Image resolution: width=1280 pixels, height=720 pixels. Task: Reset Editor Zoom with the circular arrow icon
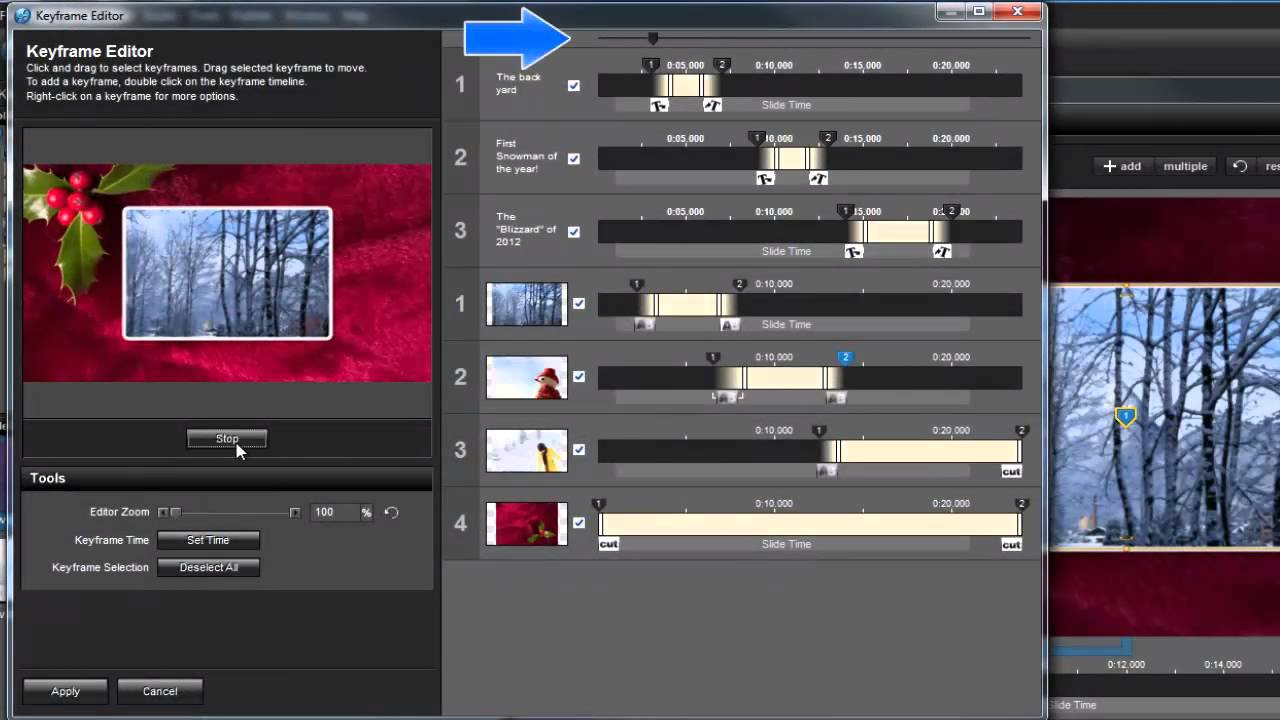(x=391, y=512)
